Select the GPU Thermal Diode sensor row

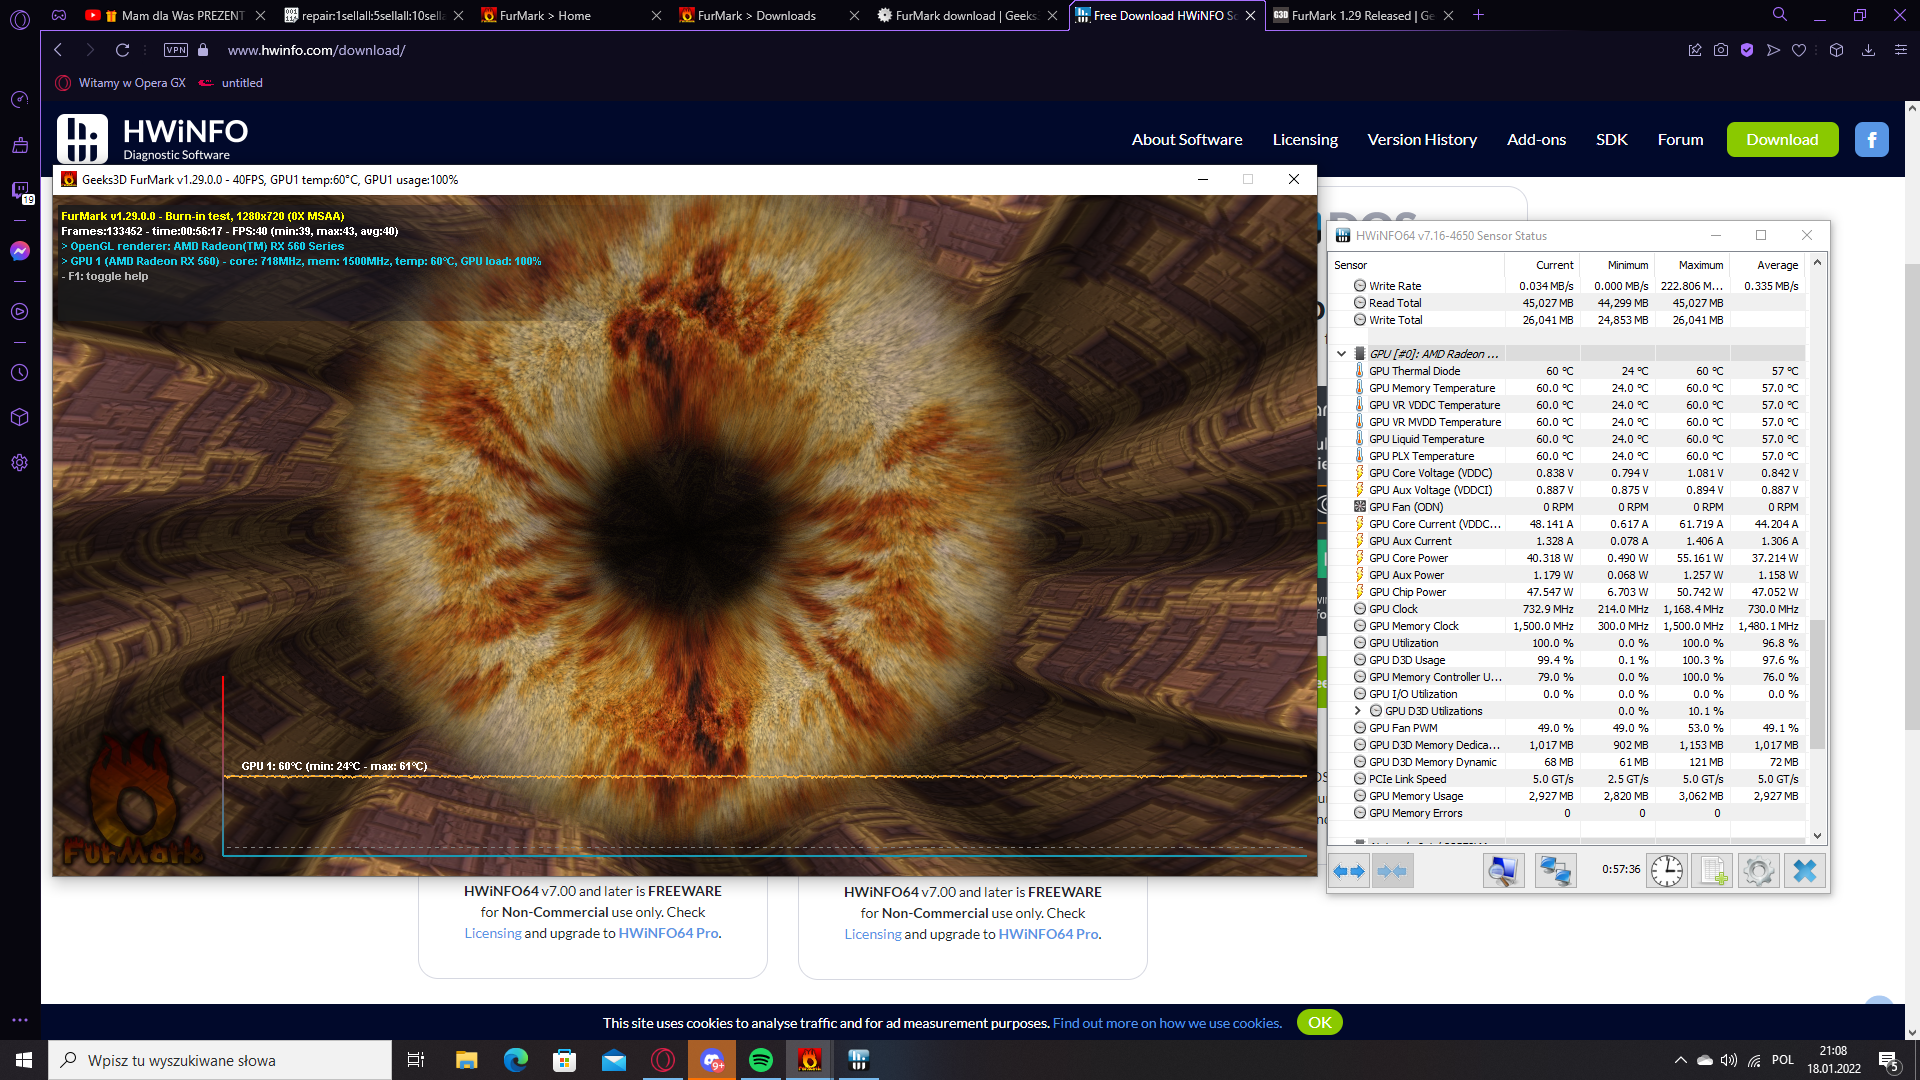[1569, 371]
